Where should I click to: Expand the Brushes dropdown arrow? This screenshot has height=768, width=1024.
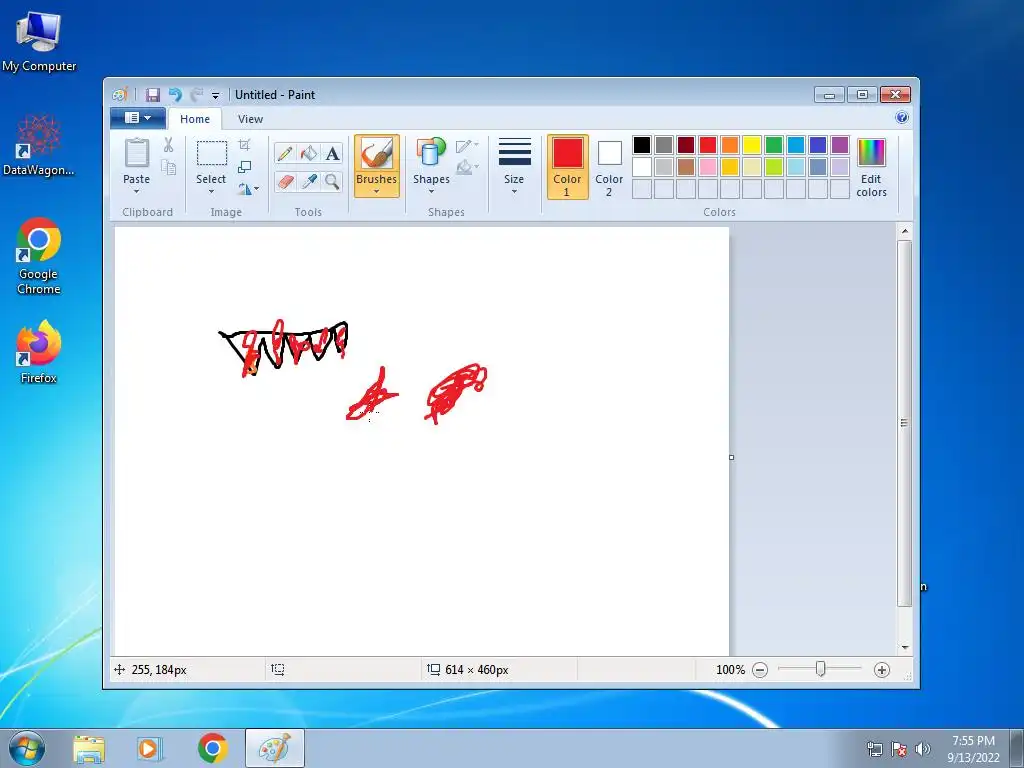point(376,191)
